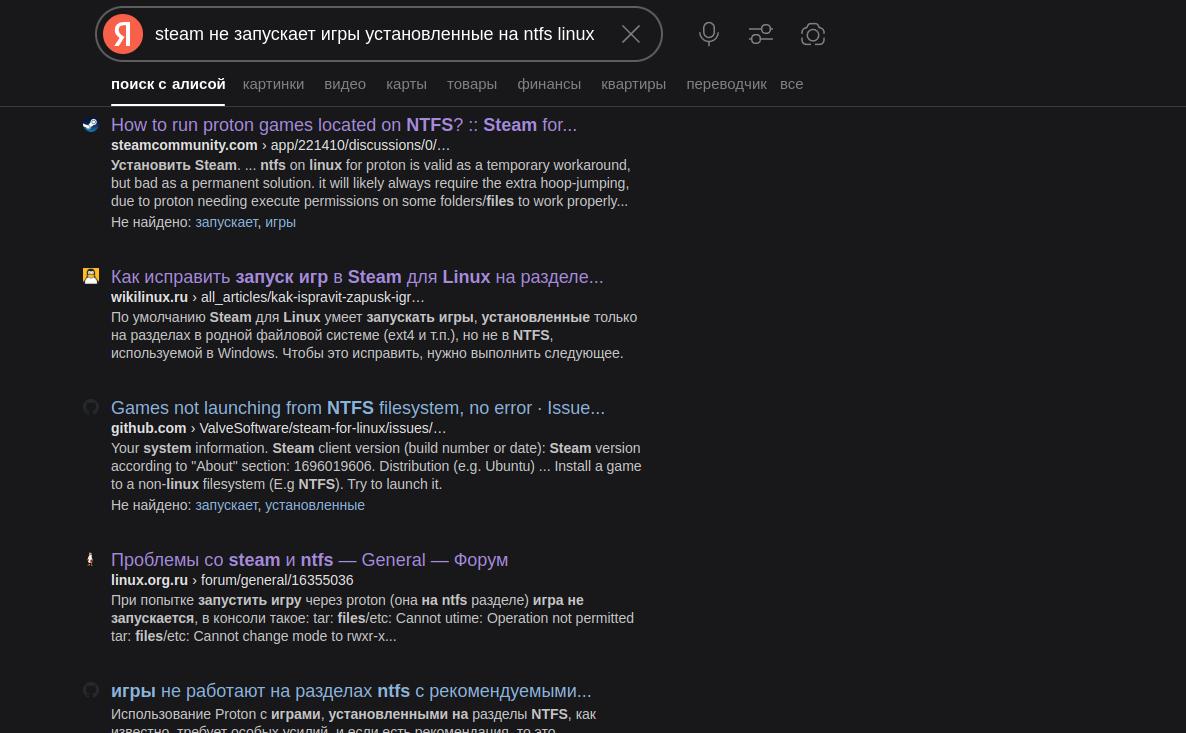
Task: Click 'установленные' missing-word link
Action: [x=315, y=505]
